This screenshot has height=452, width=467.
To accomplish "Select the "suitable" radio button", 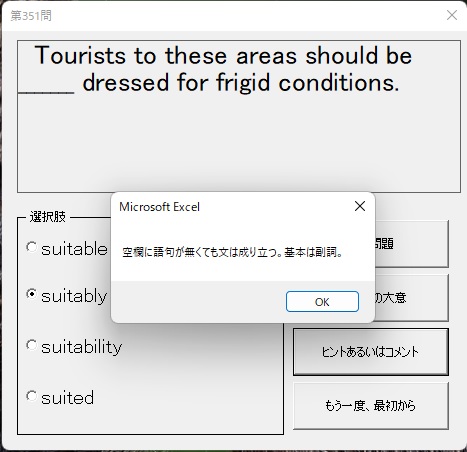I will tap(31, 247).
